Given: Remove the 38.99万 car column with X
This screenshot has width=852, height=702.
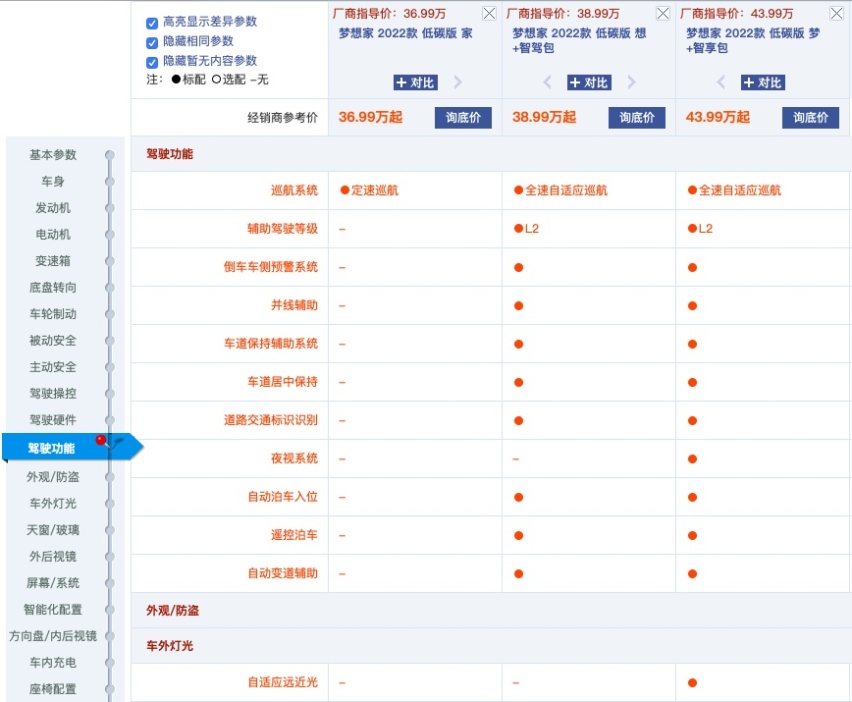Looking at the screenshot, I should [663, 14].
